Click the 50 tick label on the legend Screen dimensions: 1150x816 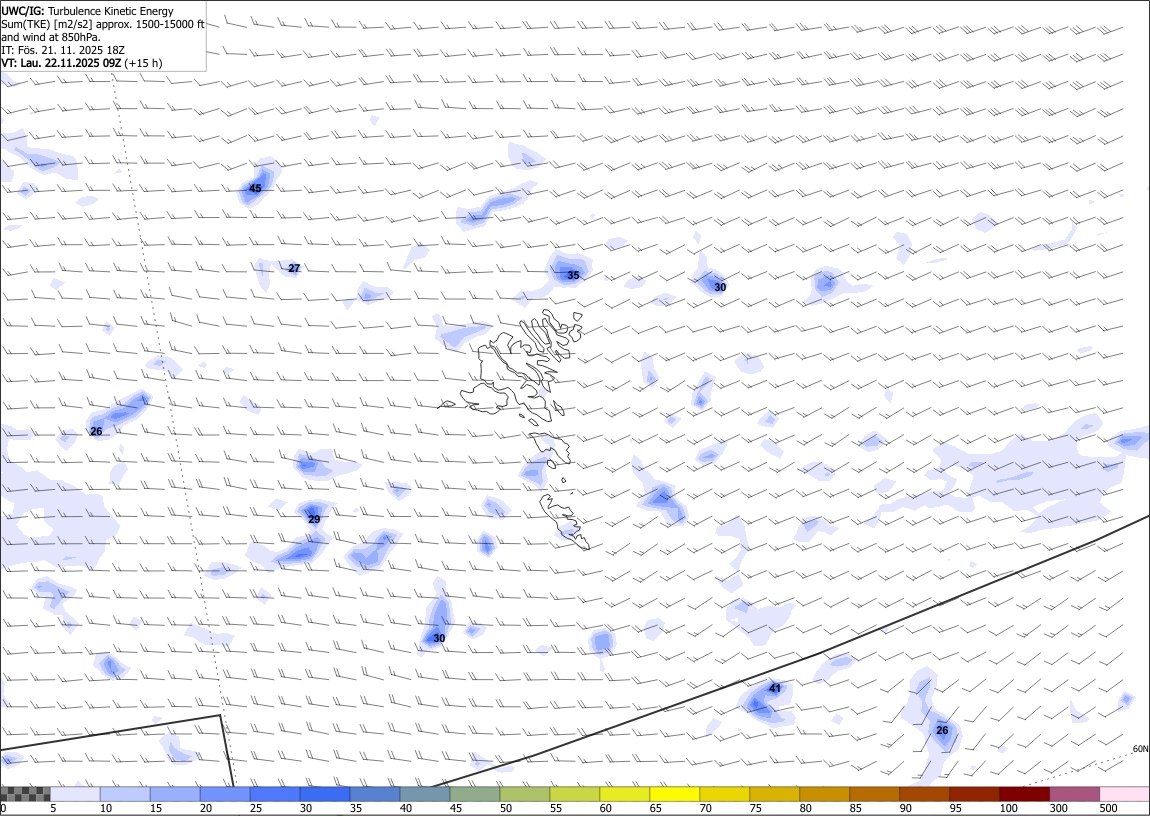pos(506,808)
